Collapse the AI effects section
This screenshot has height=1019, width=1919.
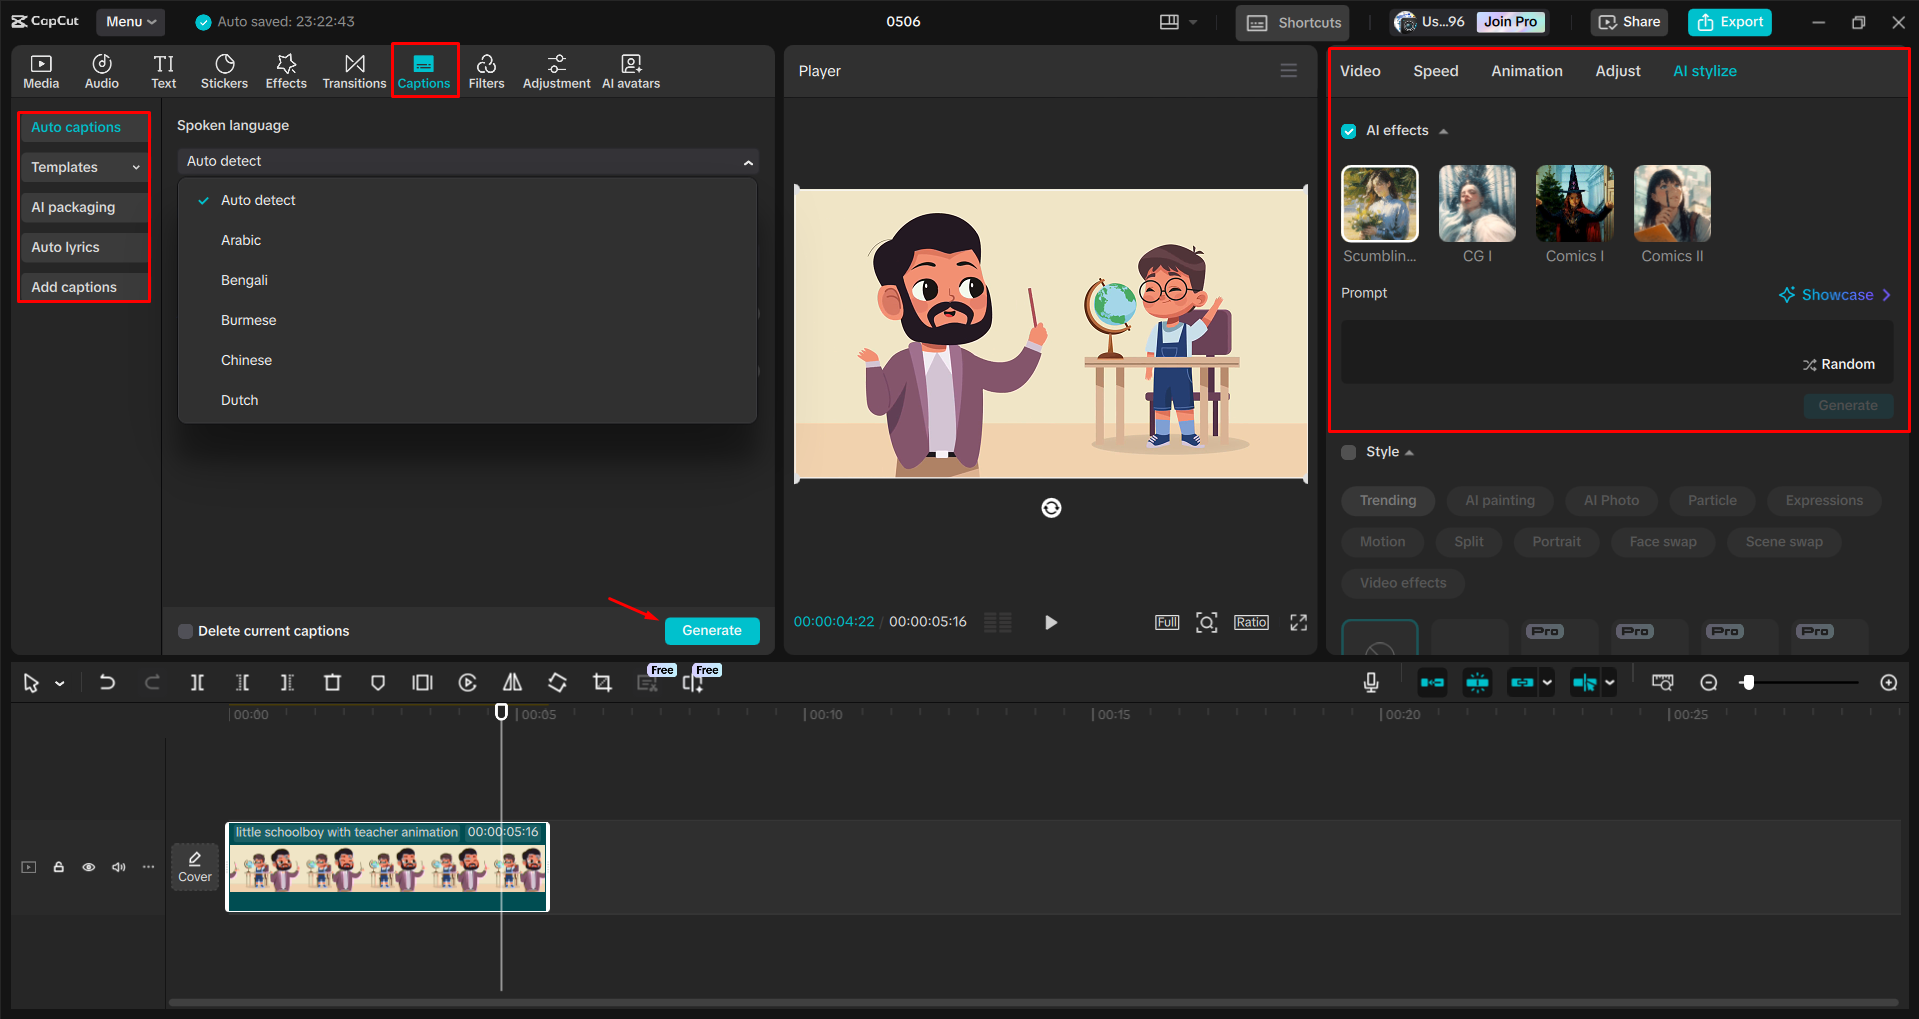pos(1444,130)
